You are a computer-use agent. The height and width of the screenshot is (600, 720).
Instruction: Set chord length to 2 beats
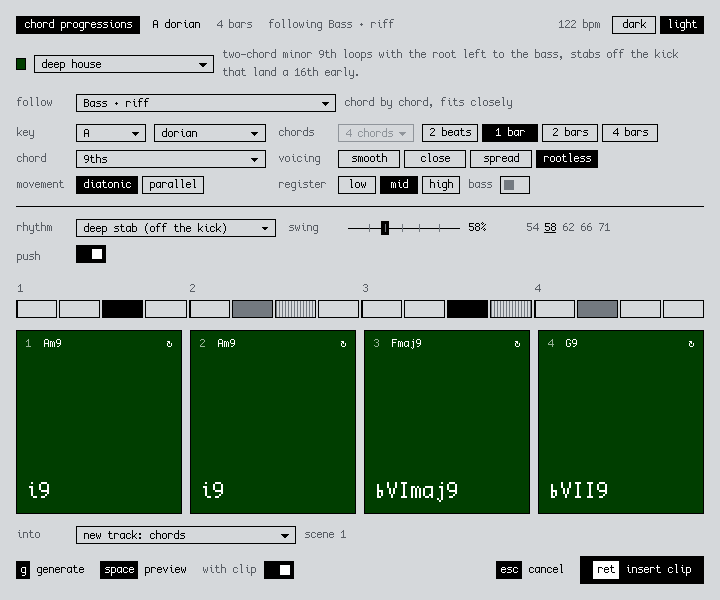point(450,133)
